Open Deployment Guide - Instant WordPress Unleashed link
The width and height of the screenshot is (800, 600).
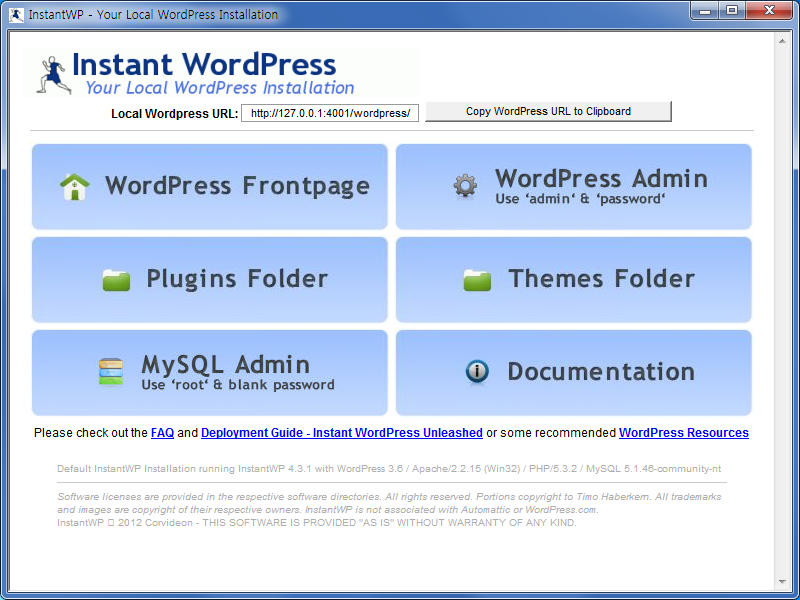[x=342, y=433]
